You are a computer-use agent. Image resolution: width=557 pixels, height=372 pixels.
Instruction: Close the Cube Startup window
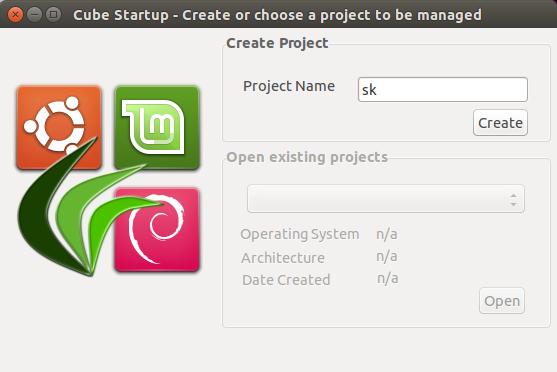coord(15,15)
